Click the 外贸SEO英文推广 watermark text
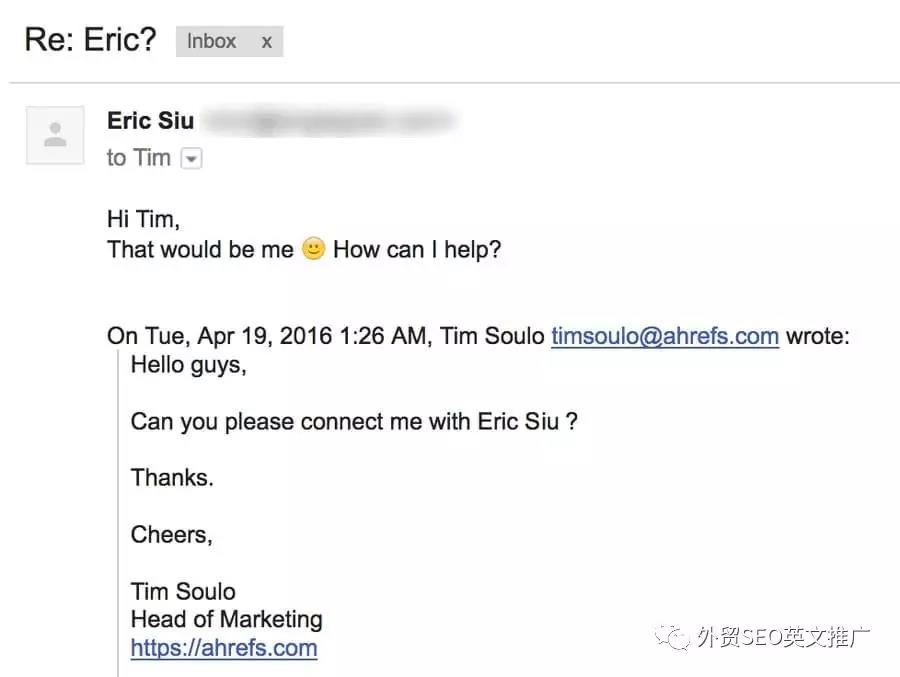Image resolution: width=900 pixels, height=677 pixels. tap(783, 637)
